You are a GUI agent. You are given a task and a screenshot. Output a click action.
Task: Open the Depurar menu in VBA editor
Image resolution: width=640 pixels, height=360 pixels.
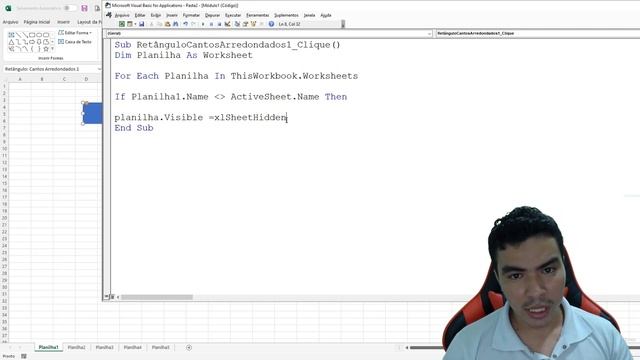212,15
